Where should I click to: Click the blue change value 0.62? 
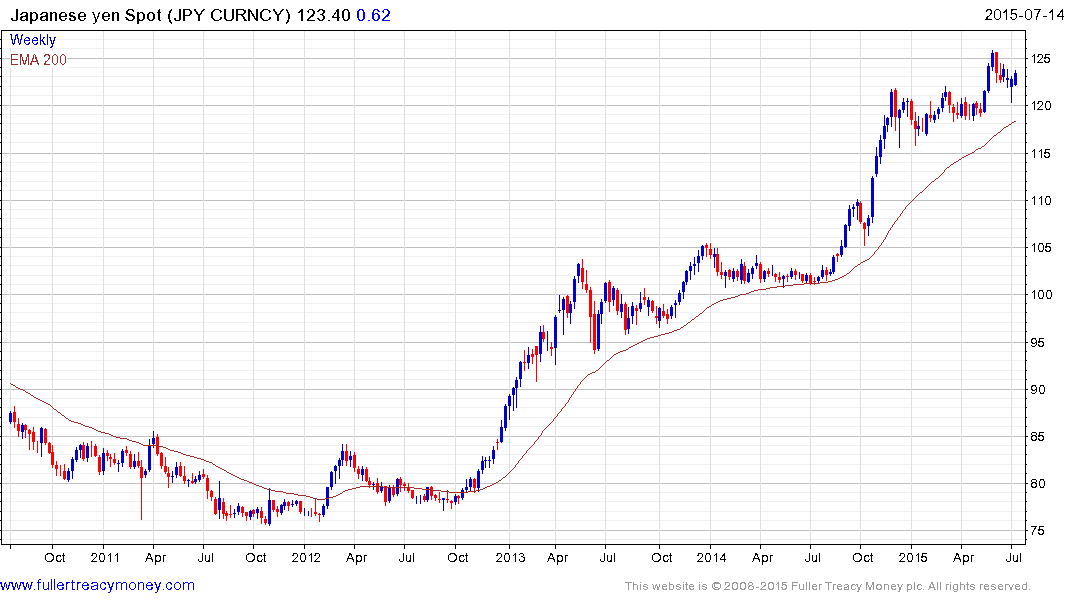[x=374, y=15]
